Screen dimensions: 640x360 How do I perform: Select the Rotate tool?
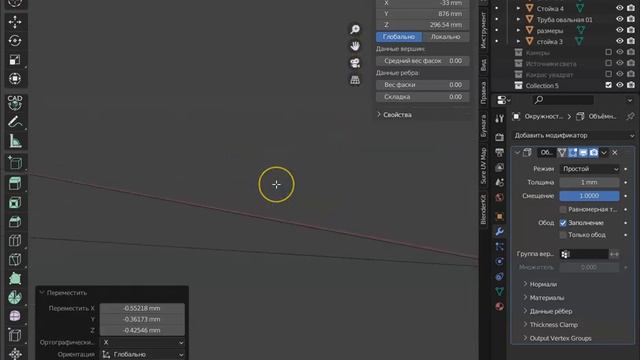[x=15, y=41]
